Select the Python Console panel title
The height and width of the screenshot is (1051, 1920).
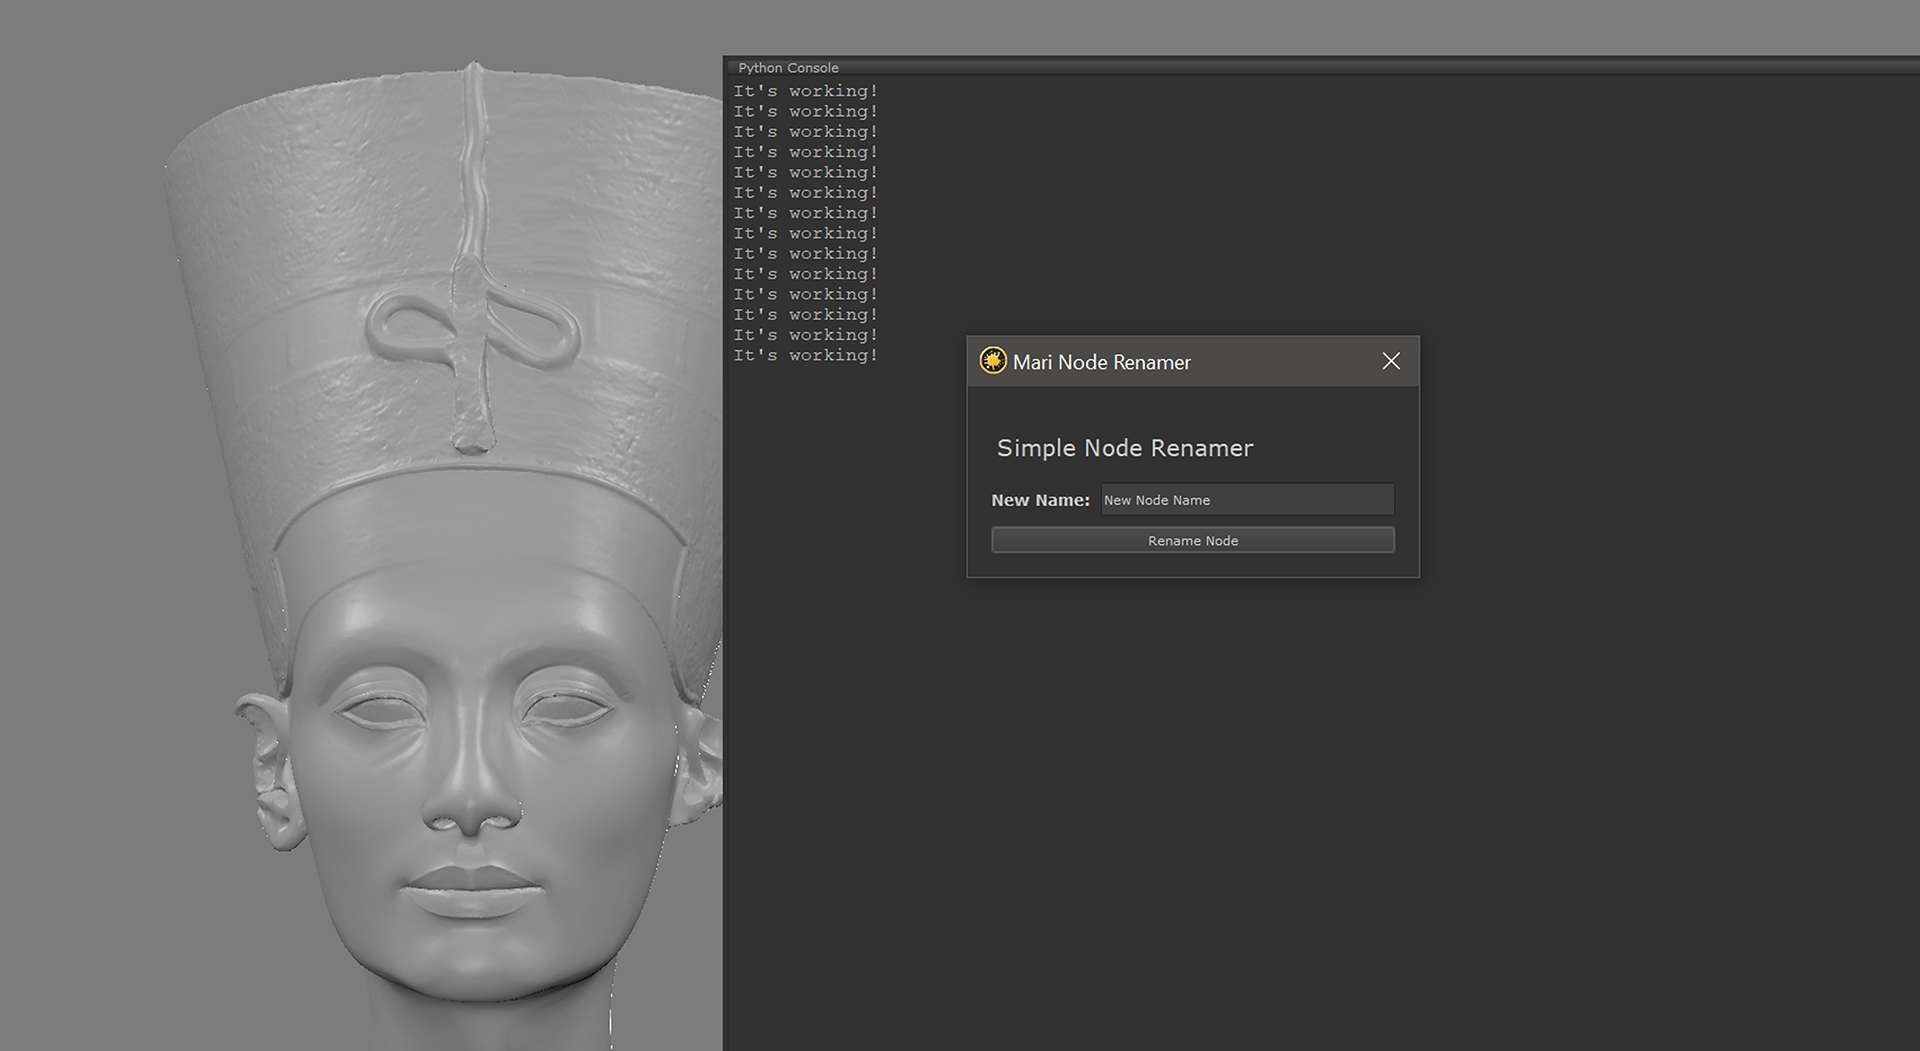[788, 68]
